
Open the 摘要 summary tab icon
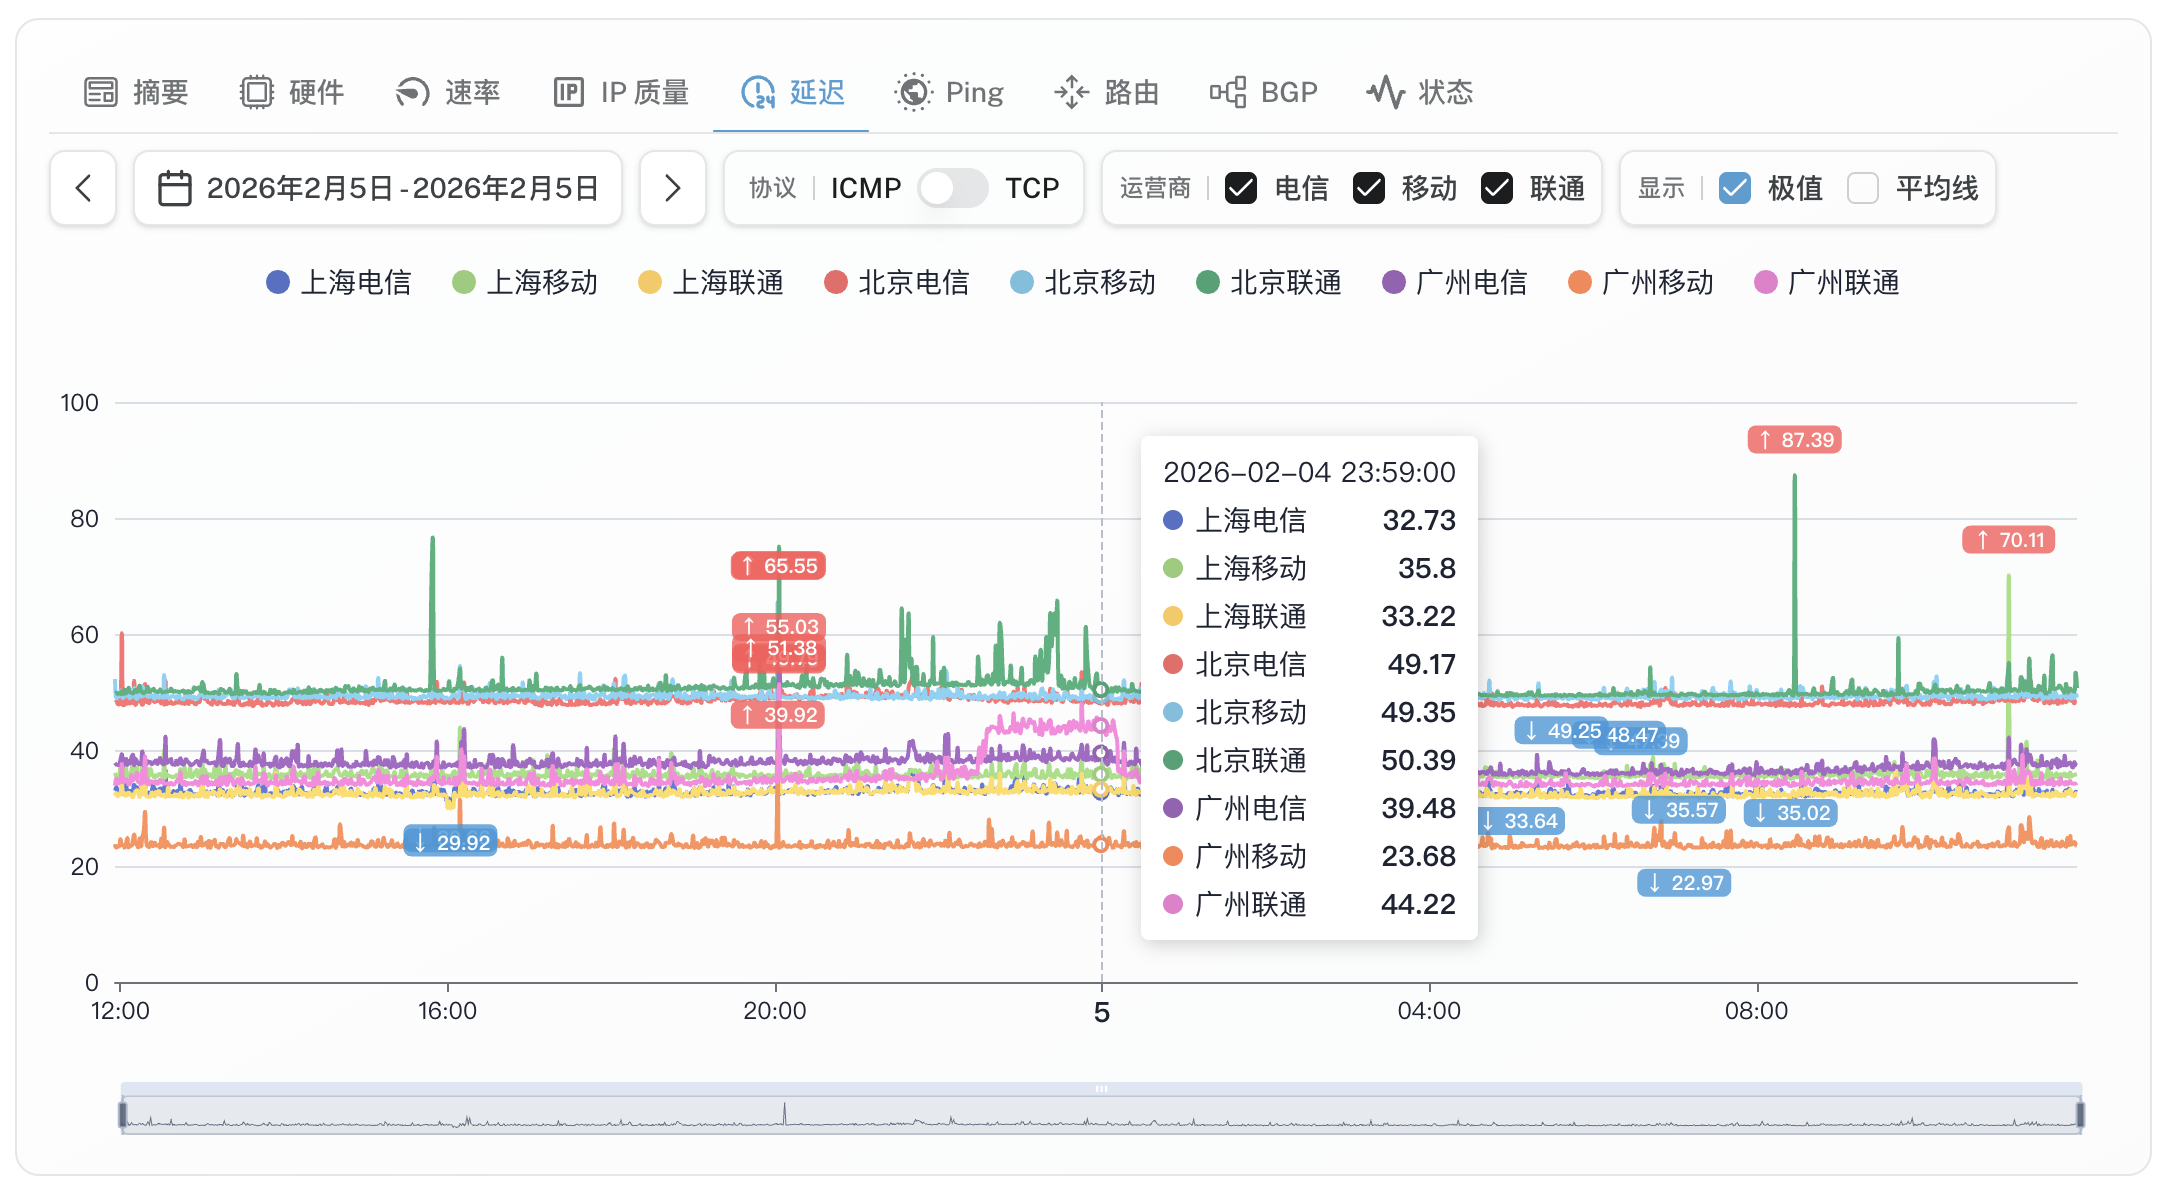pos(101,91)
